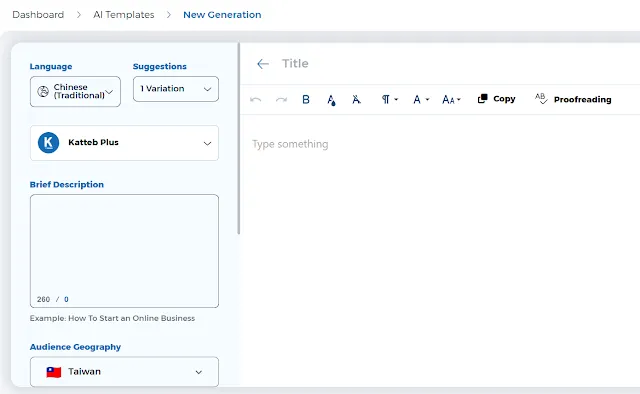This screenshot has height=394, width=640.
Task: Click the chevron beside Taiwan
Action: (x=199, y=372)
